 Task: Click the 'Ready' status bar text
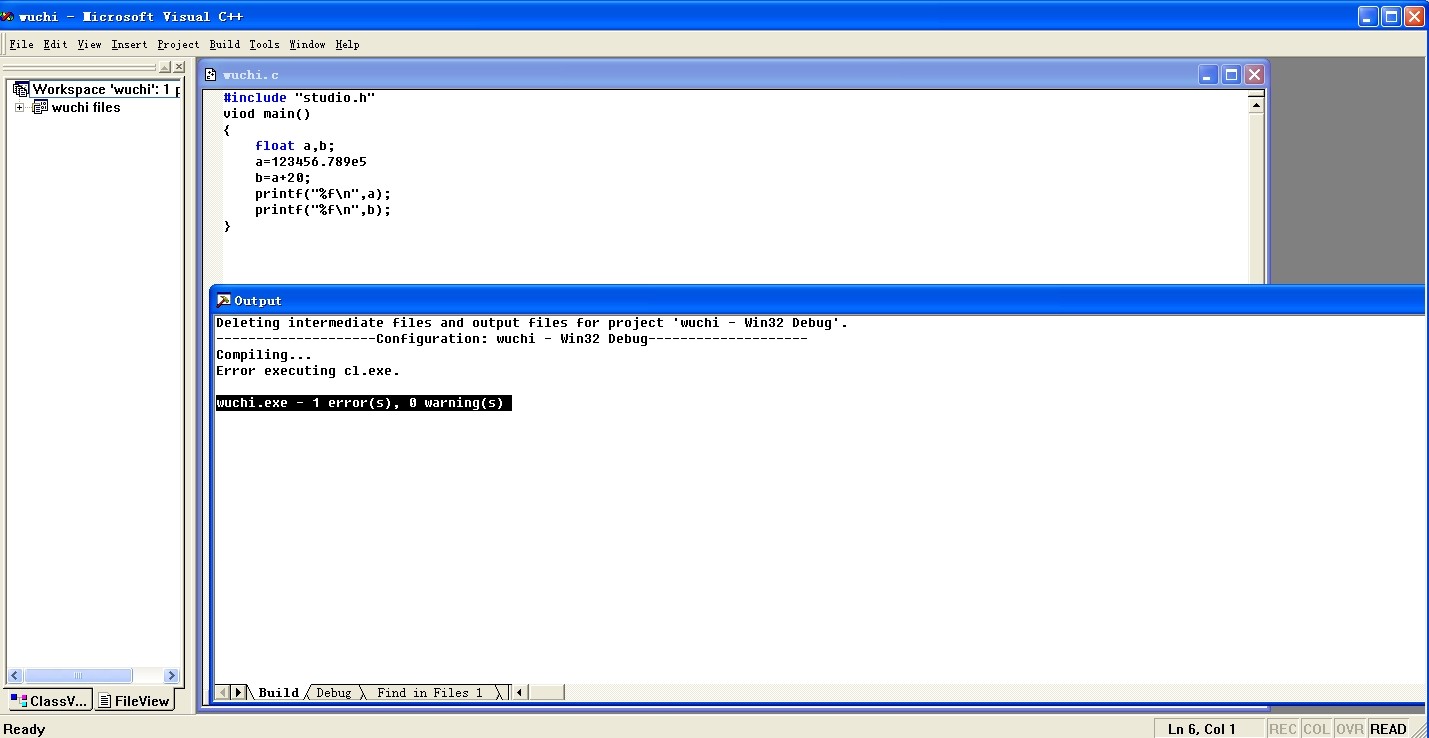[25, 729]
